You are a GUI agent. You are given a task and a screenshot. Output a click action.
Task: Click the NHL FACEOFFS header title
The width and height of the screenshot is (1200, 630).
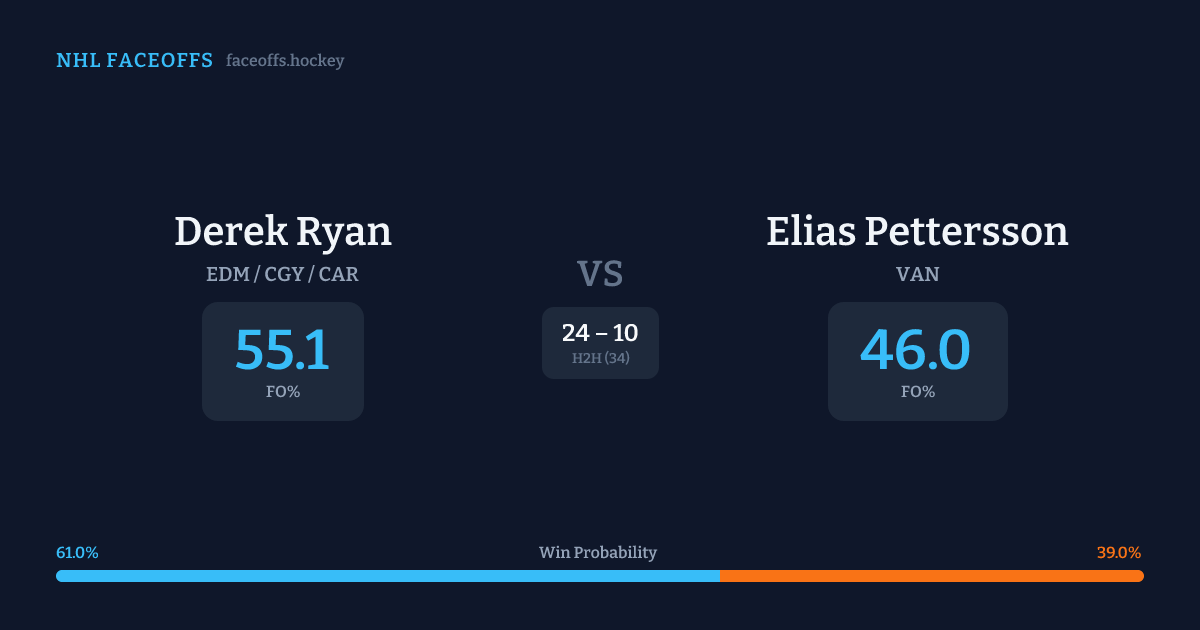coord(134,61)
